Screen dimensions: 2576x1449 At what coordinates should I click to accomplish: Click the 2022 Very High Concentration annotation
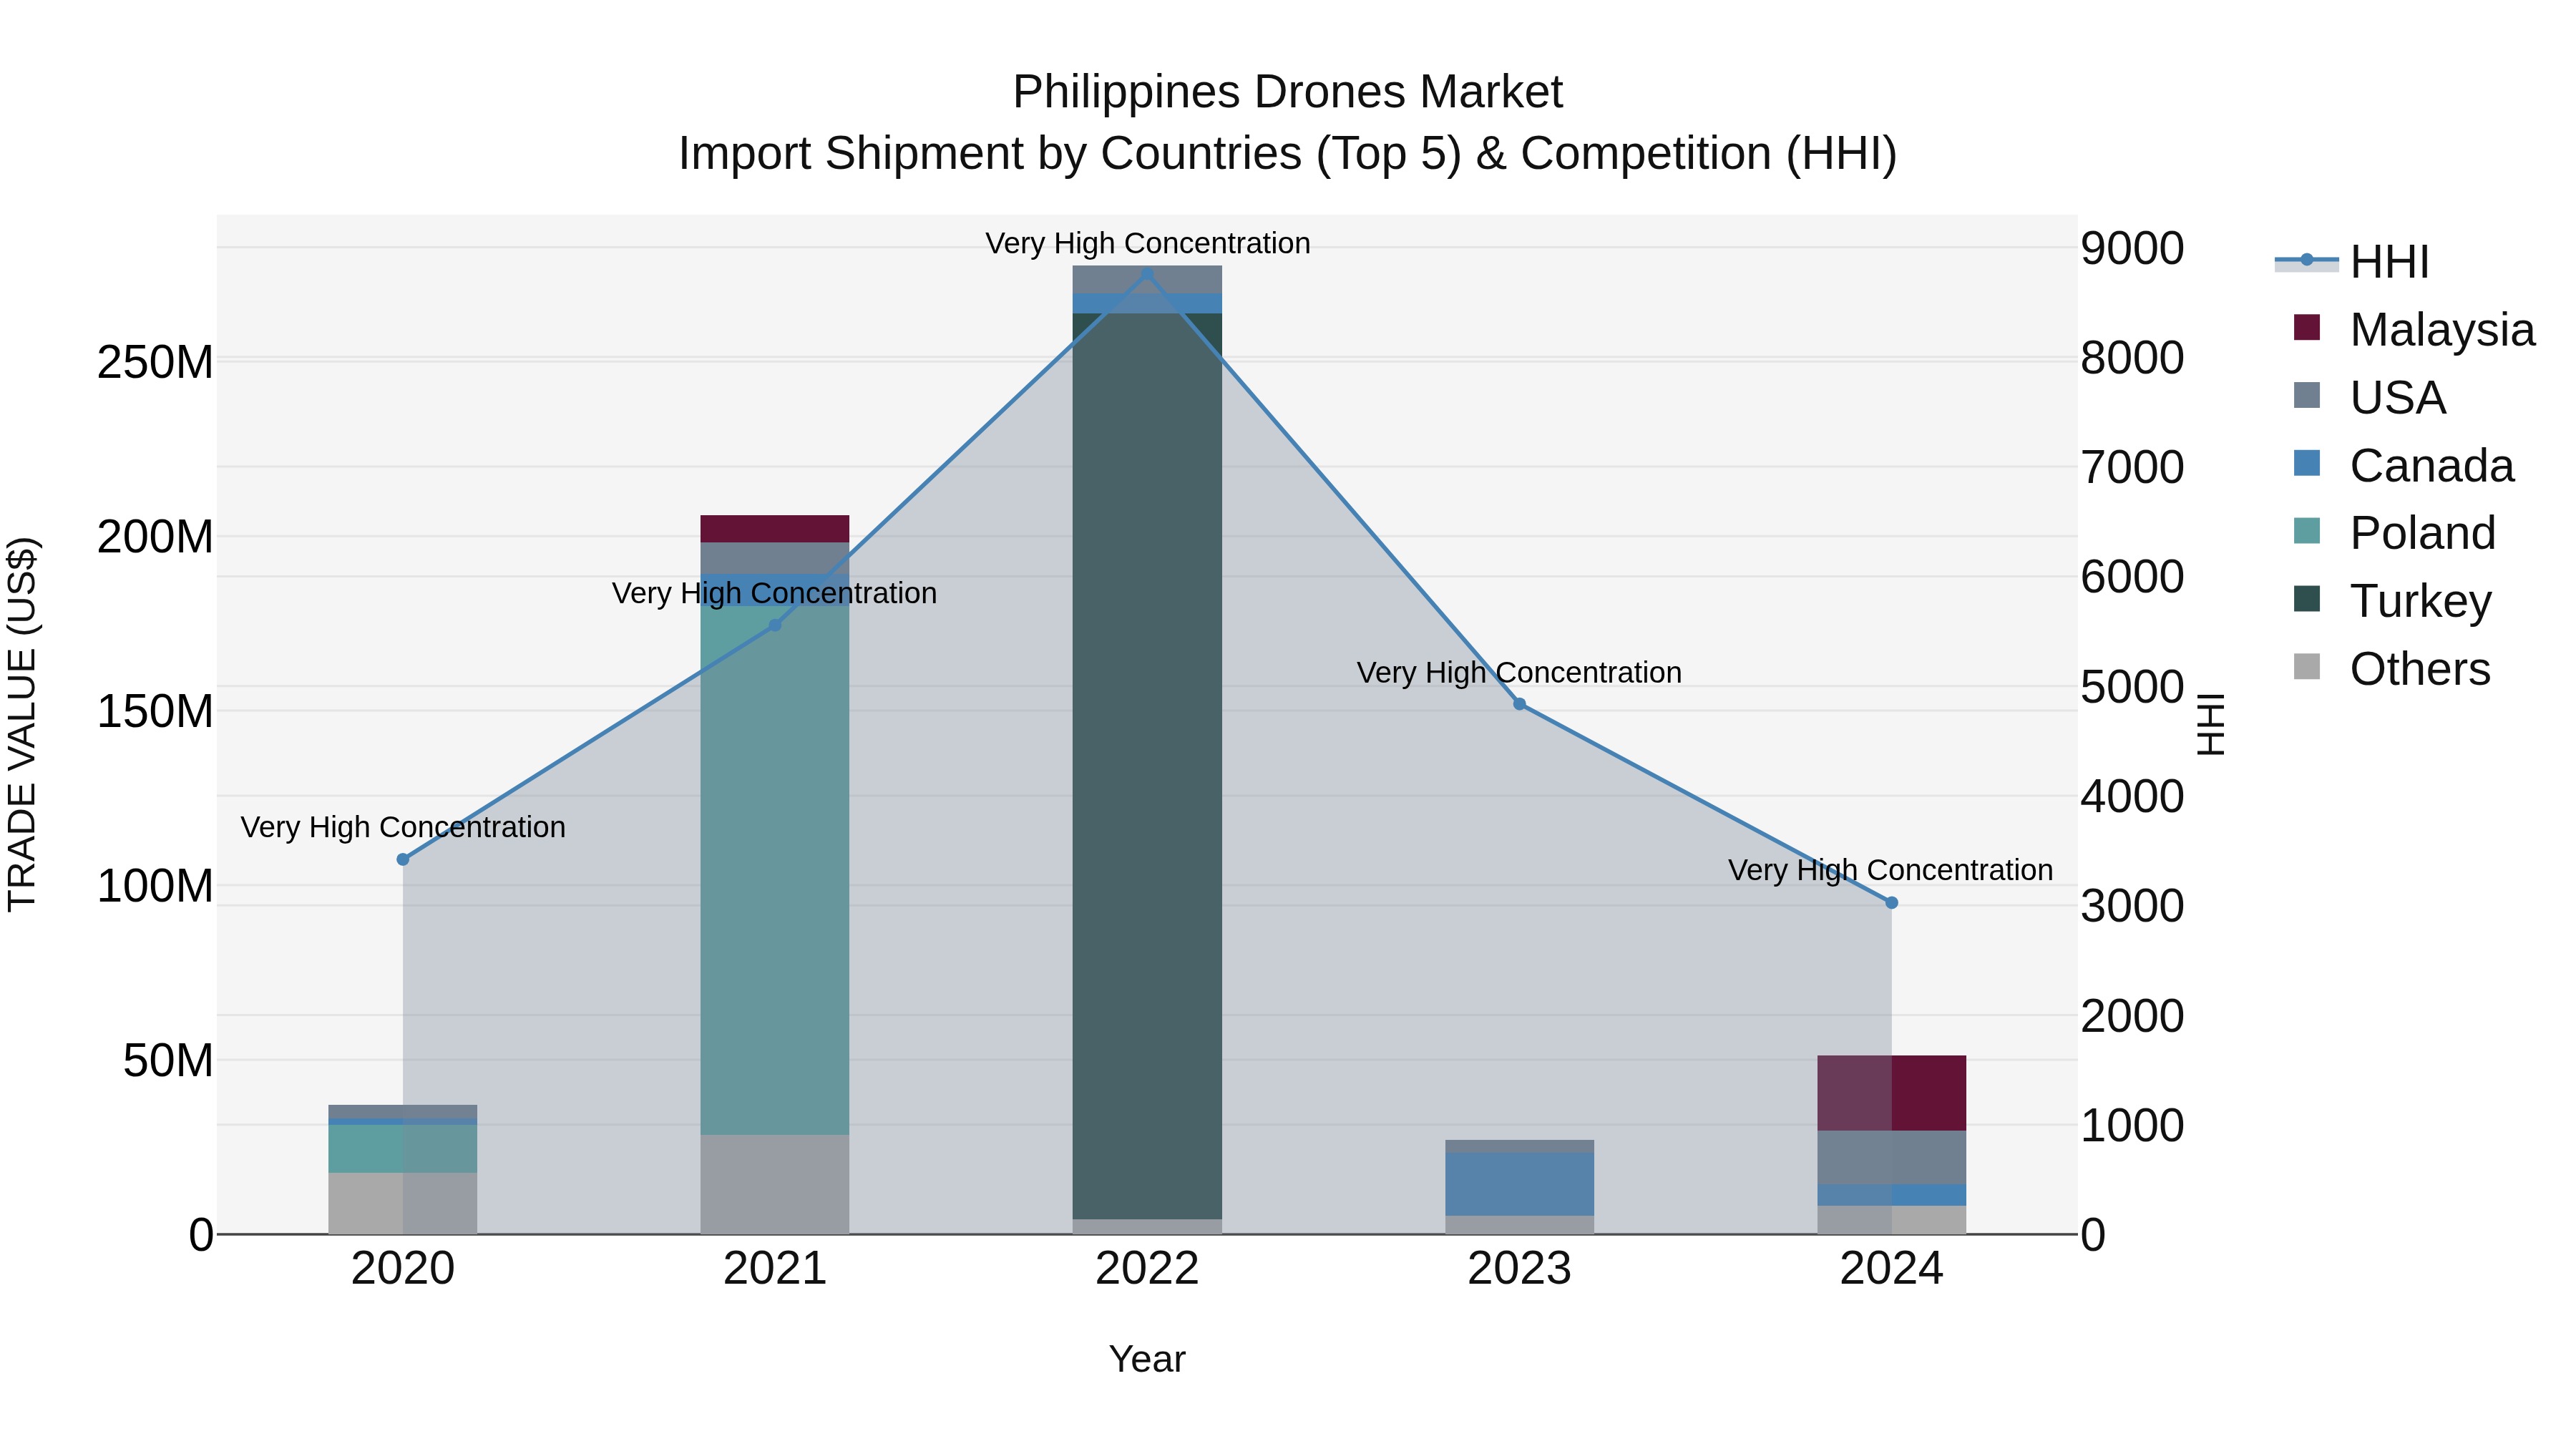click(1147, 243)
